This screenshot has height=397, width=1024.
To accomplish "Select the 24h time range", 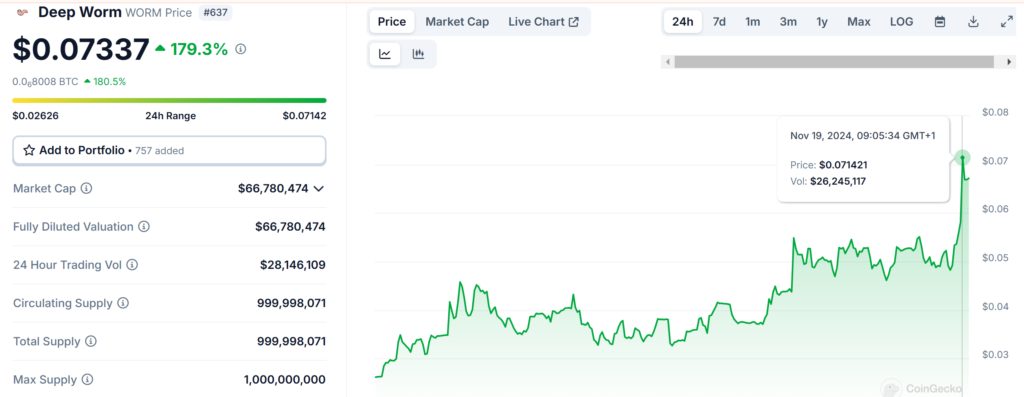I will tap(682, 22).
